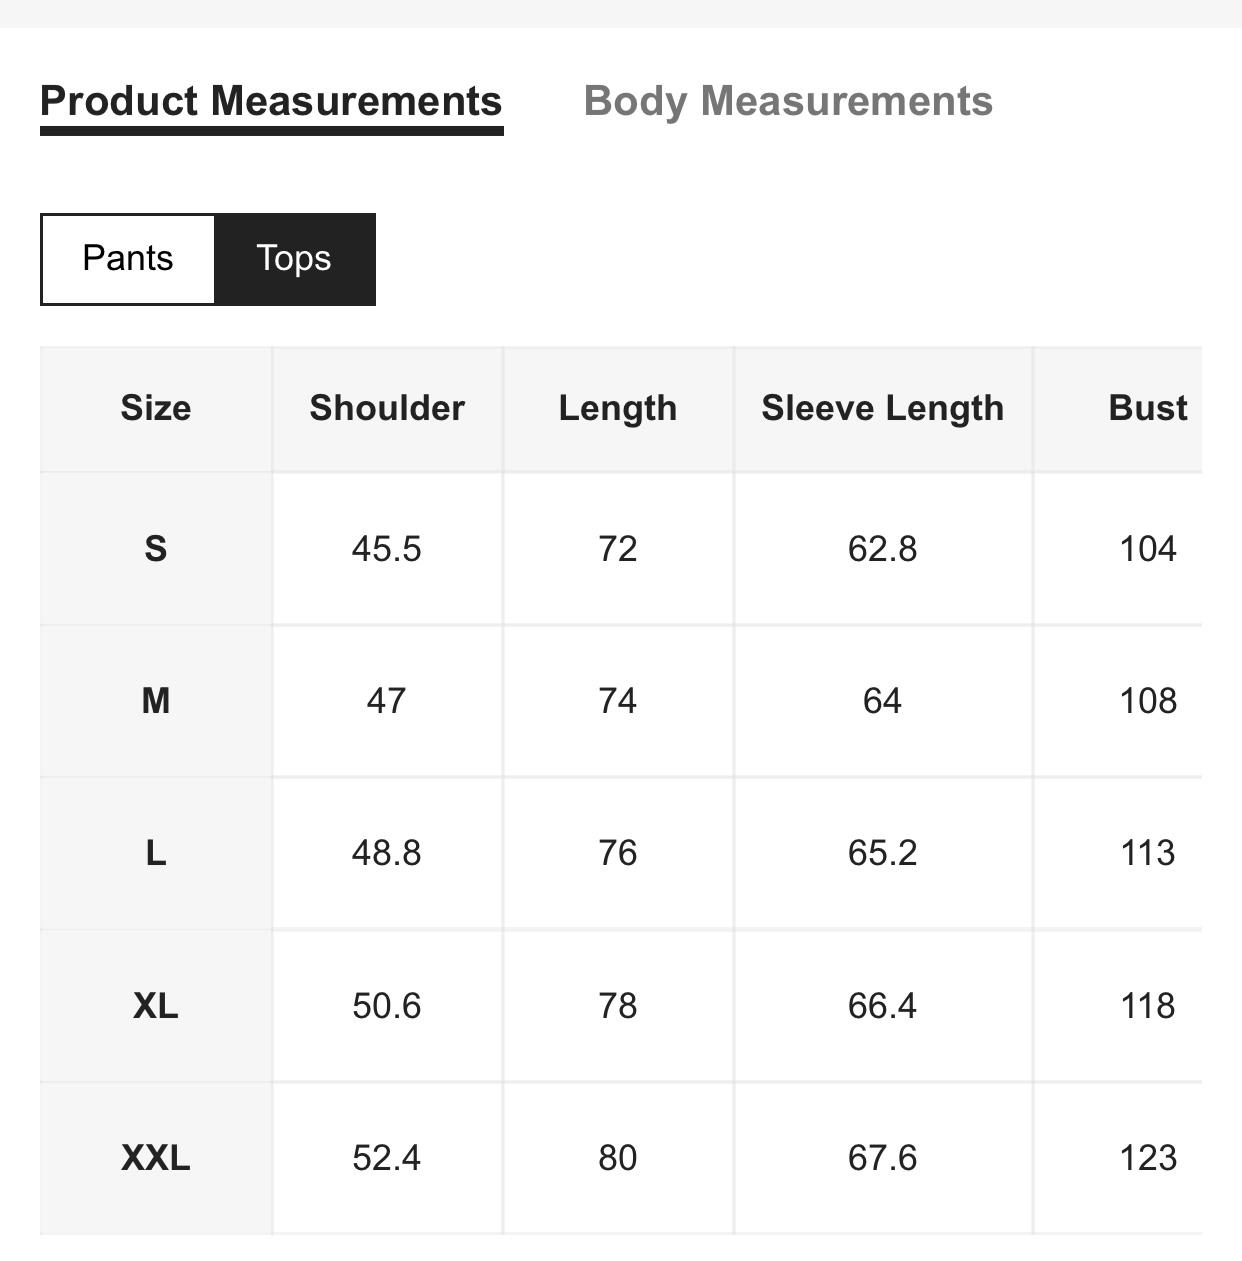Click the 52.4 shoulder value for XXL
This screenshot has height=1261, width=1242.
point(387,1158)
